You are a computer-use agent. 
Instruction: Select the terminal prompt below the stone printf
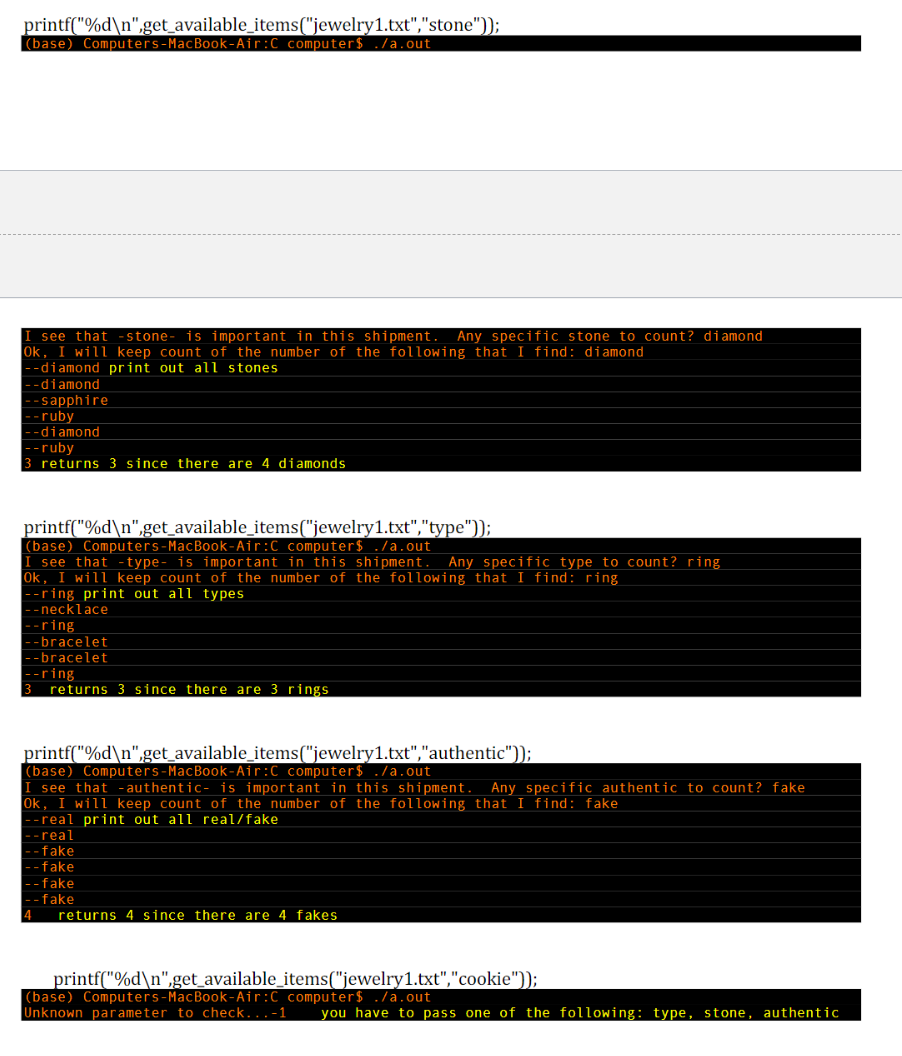pyautogui.click(x=227, y=44)
